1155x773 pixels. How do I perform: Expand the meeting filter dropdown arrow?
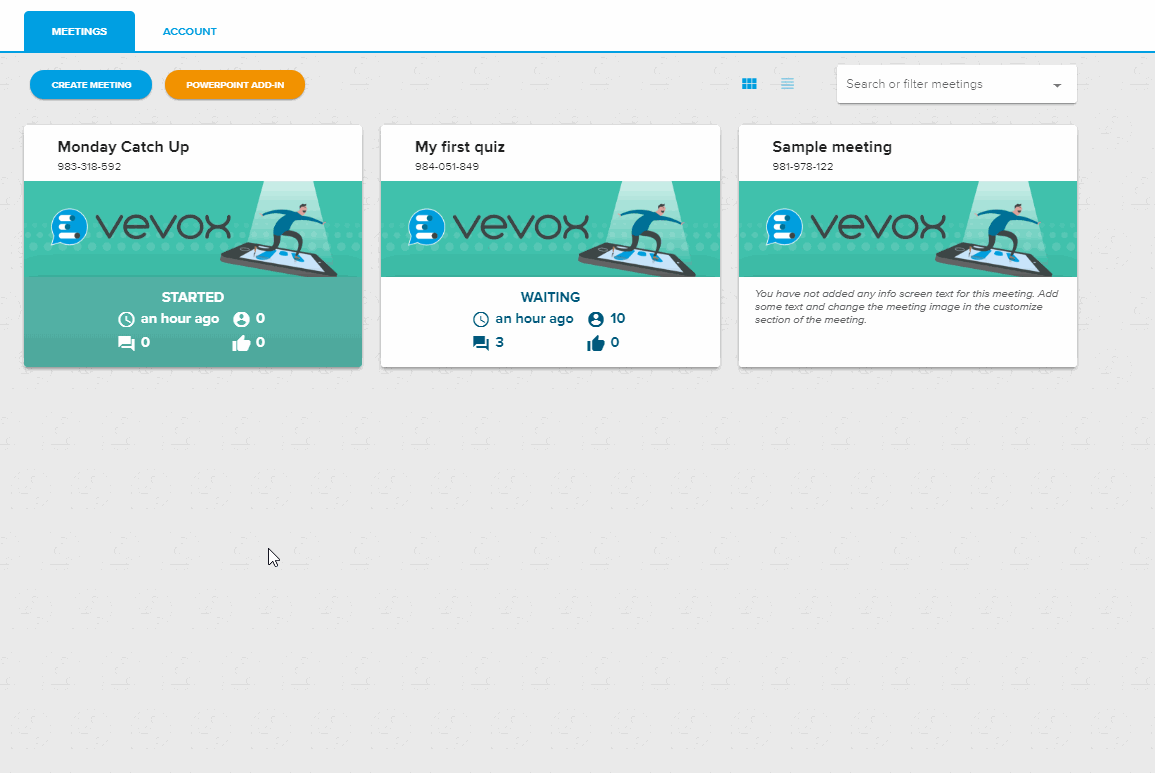point(1057,85)
